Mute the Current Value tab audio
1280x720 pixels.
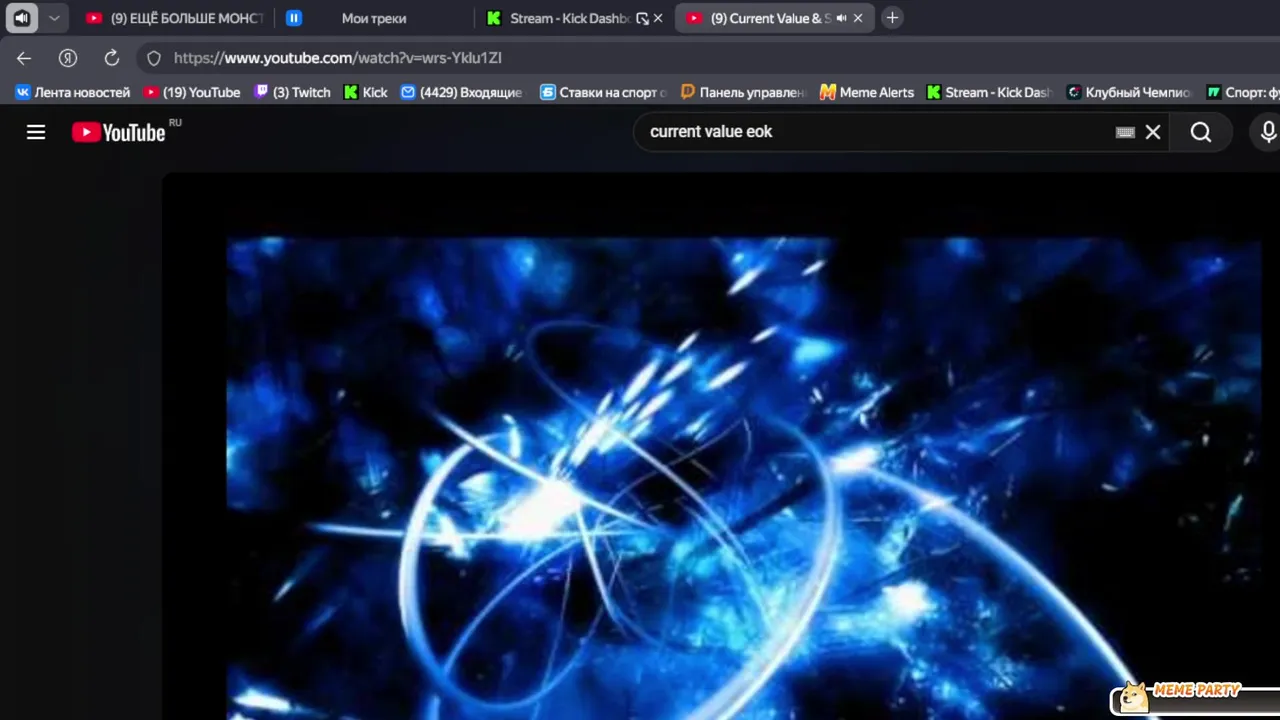(841, 18)
